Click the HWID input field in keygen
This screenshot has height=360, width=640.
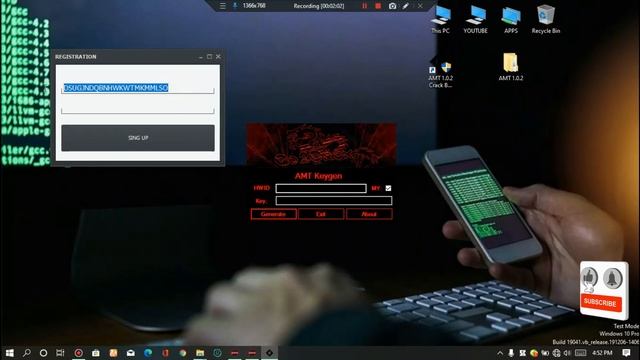pos(321,188)
